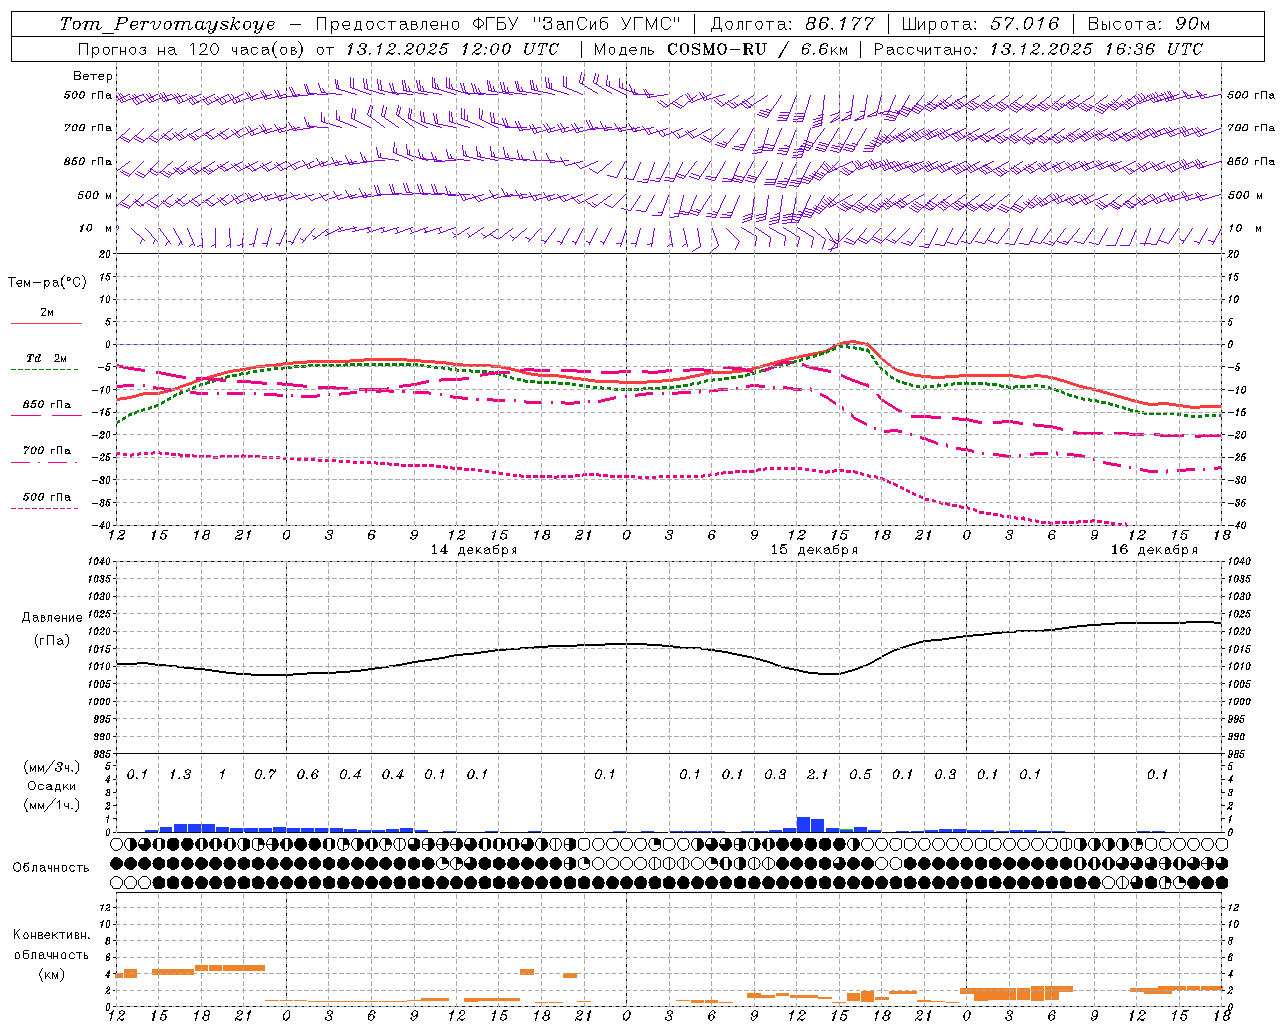Click the left 10 м wind level label
This screenshot has width=1280, height=1024.
[x=96, y=229]
